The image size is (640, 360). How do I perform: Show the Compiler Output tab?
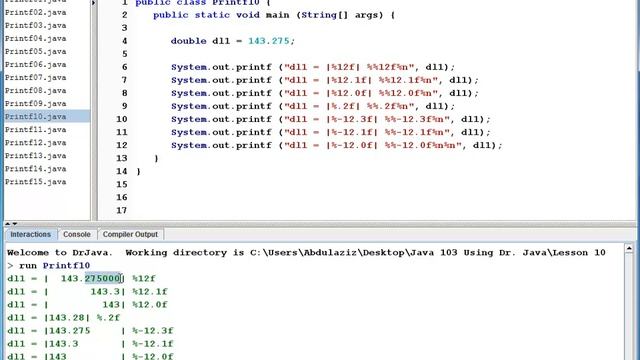[x=130, y=234]
